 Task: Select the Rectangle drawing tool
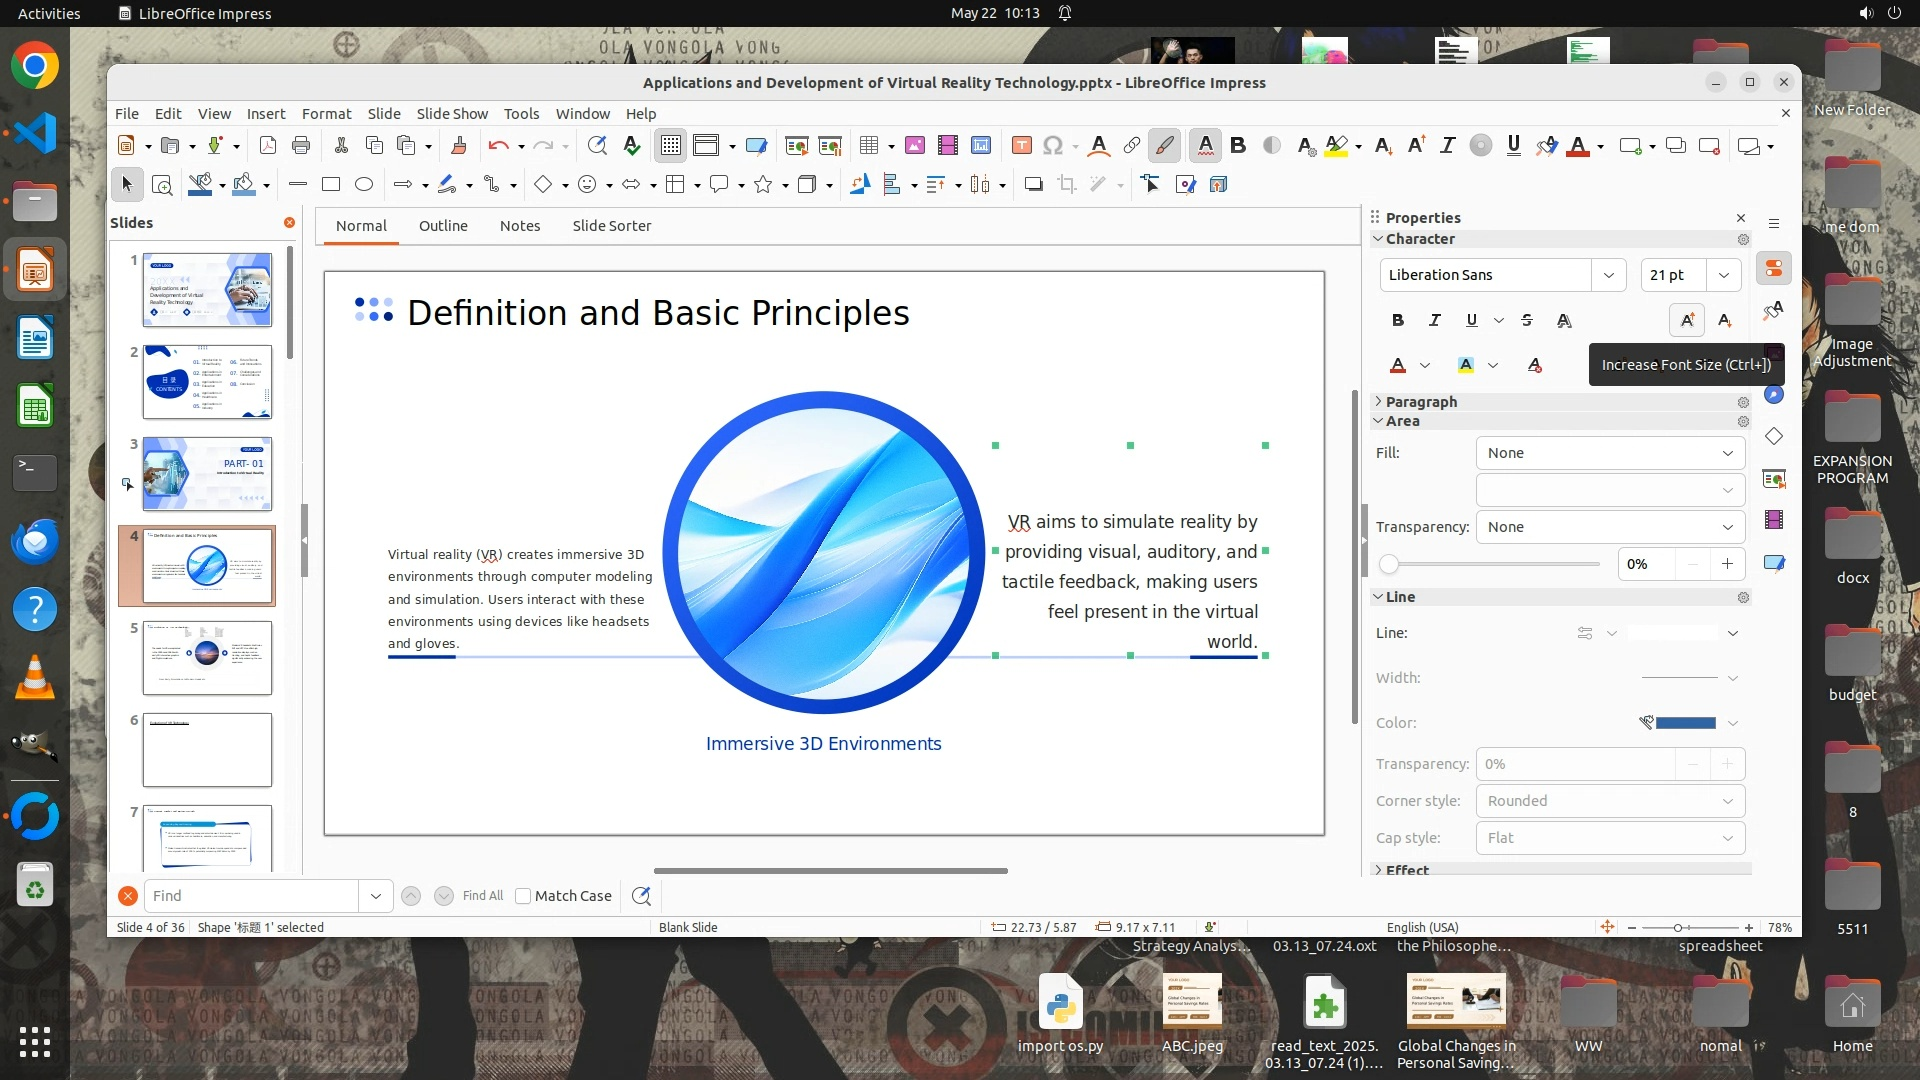[331, 185]
